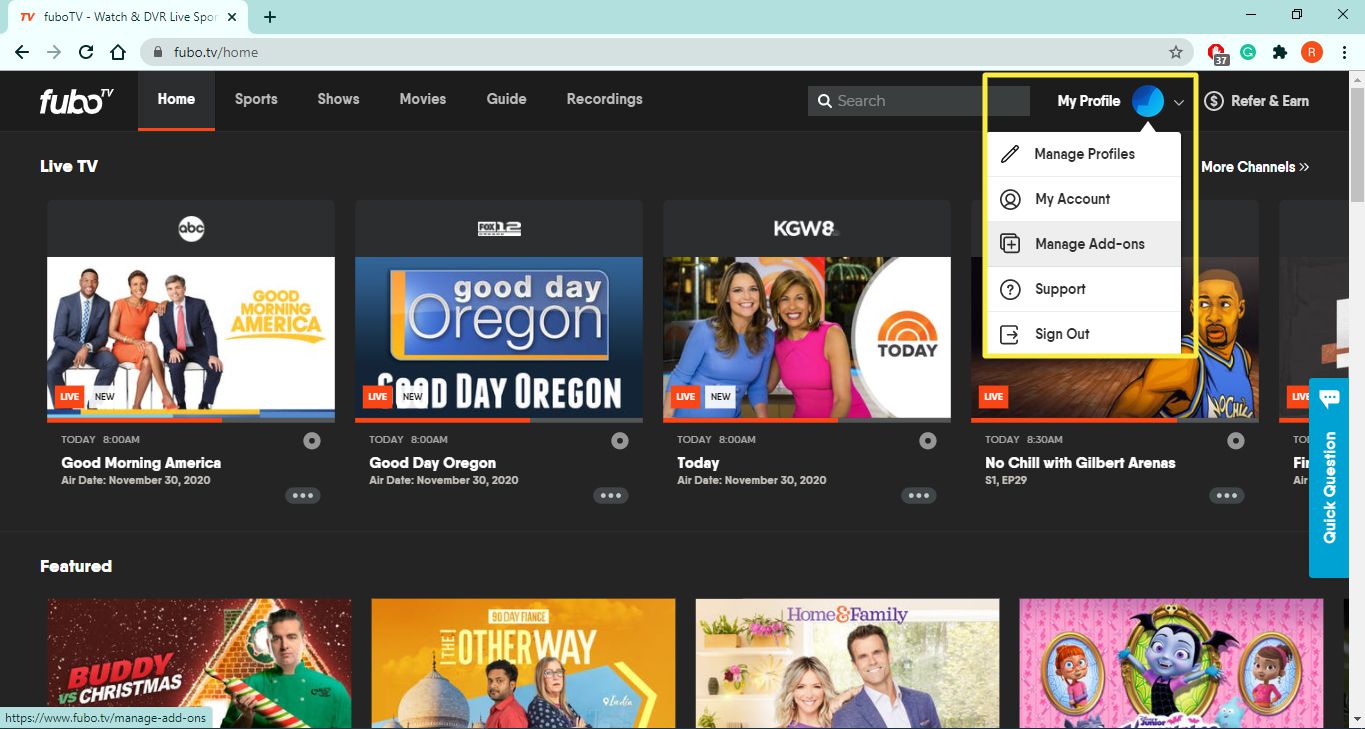Open the three-dot menu under Today

(919, 495)
